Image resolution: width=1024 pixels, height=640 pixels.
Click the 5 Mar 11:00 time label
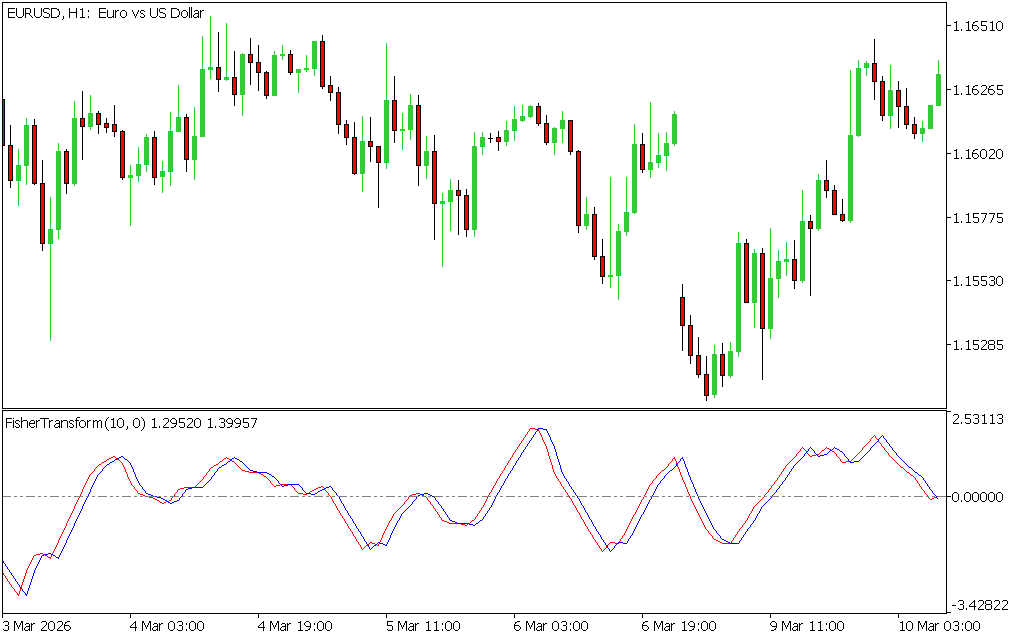tap(423, 626)
